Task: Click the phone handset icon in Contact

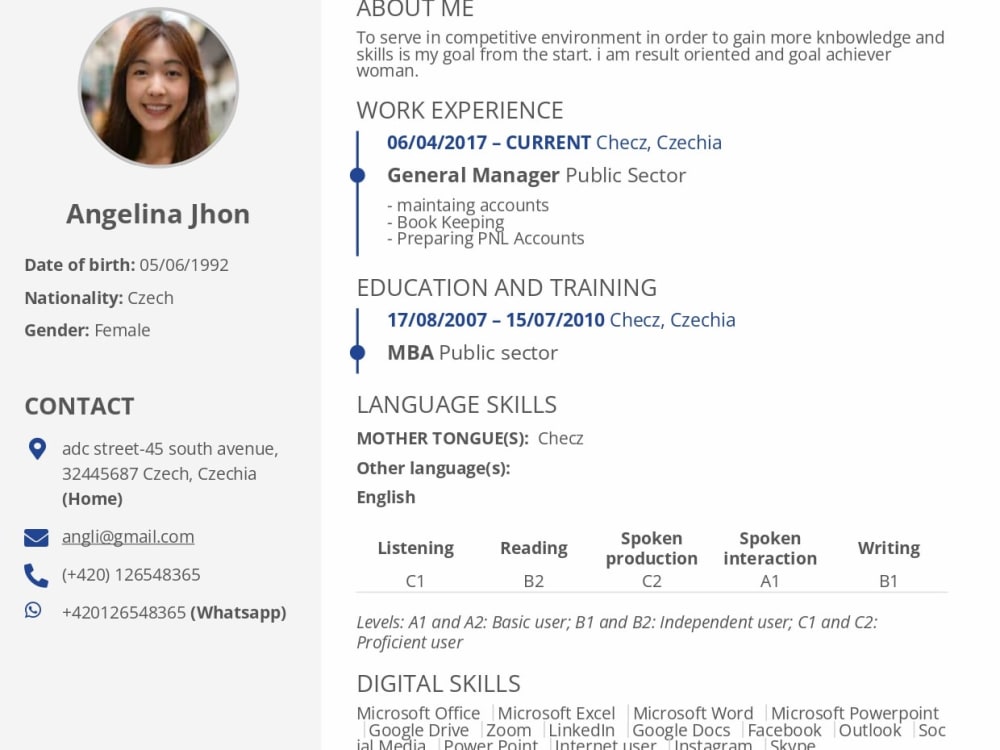Action: 36,574
